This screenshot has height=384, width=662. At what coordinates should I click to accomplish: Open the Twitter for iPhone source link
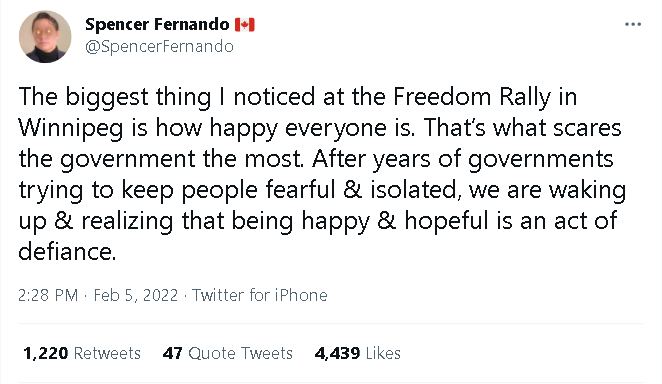[260, 295]
